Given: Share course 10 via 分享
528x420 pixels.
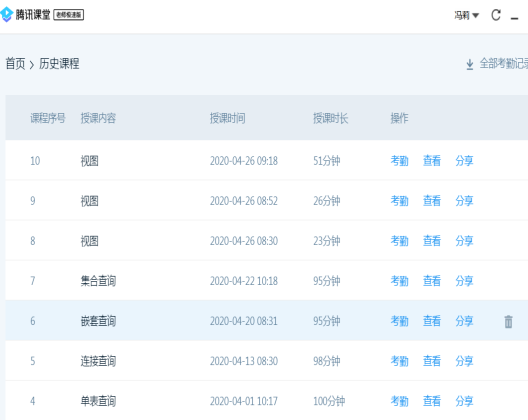Looking at the screenshot, I should point(464,161).
